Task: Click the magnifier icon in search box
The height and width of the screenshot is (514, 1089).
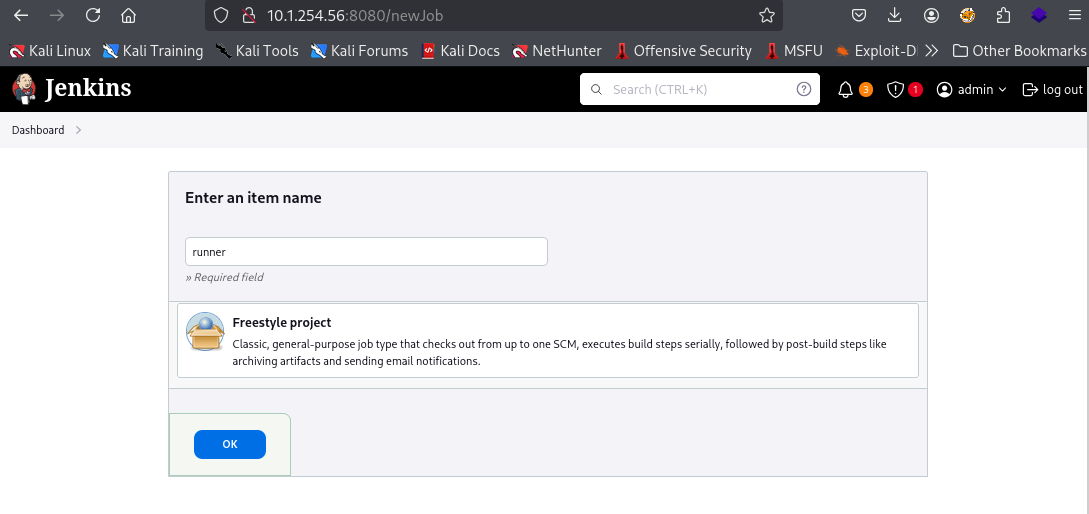Action: pyautogui.click(x=596, y=89)
